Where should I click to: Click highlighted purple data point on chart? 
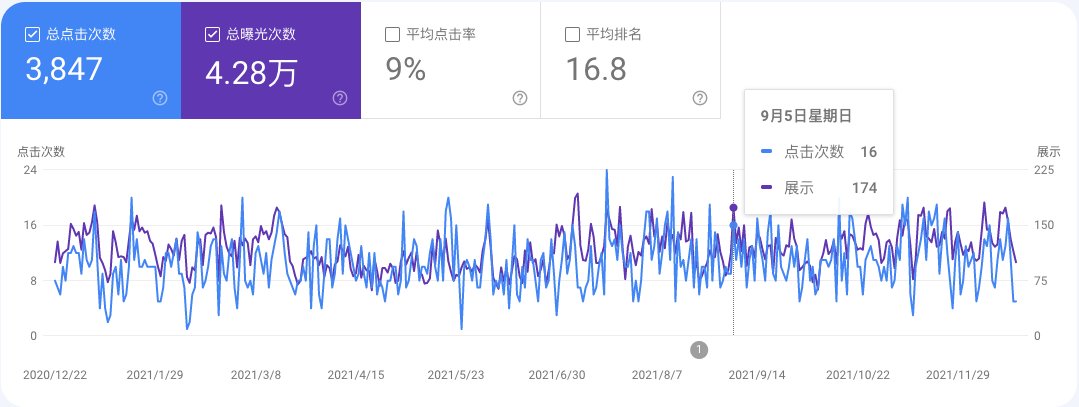pyautogui.click(x=734, y=208)
